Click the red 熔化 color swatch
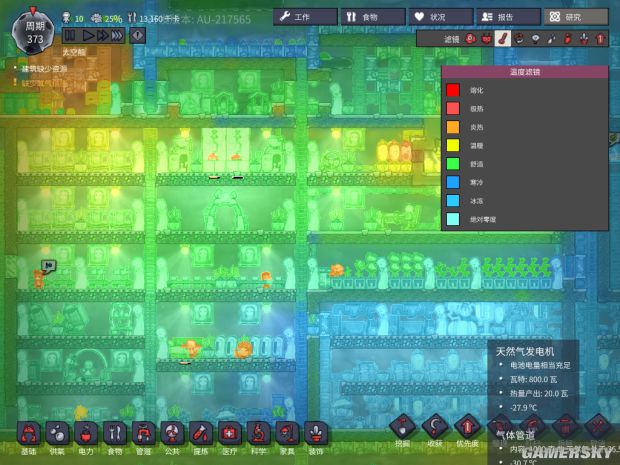 (454, 90)
